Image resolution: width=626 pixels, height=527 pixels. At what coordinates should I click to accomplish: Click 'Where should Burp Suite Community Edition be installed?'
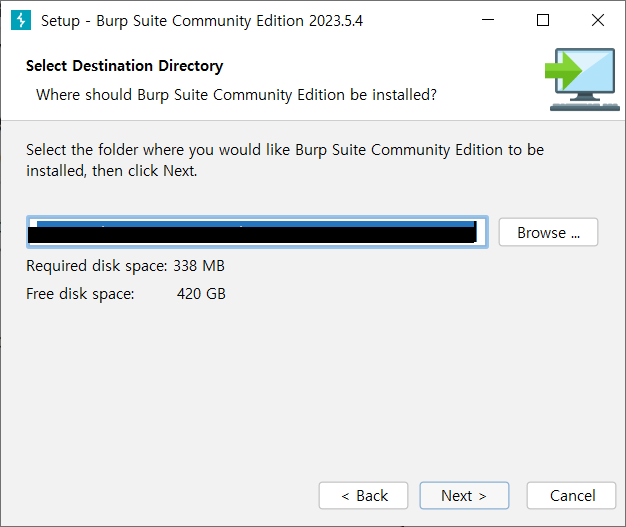(236, 95)
